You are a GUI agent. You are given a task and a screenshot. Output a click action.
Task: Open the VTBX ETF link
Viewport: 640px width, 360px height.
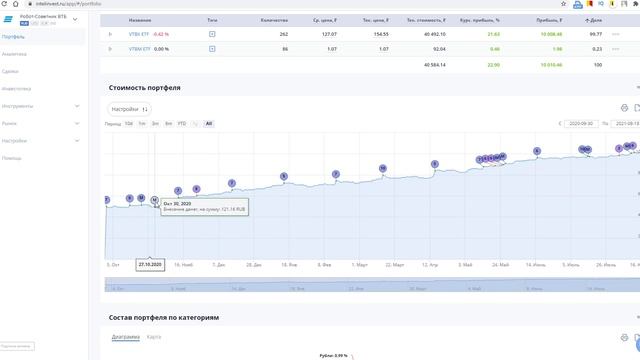click(x=139, y=34)
